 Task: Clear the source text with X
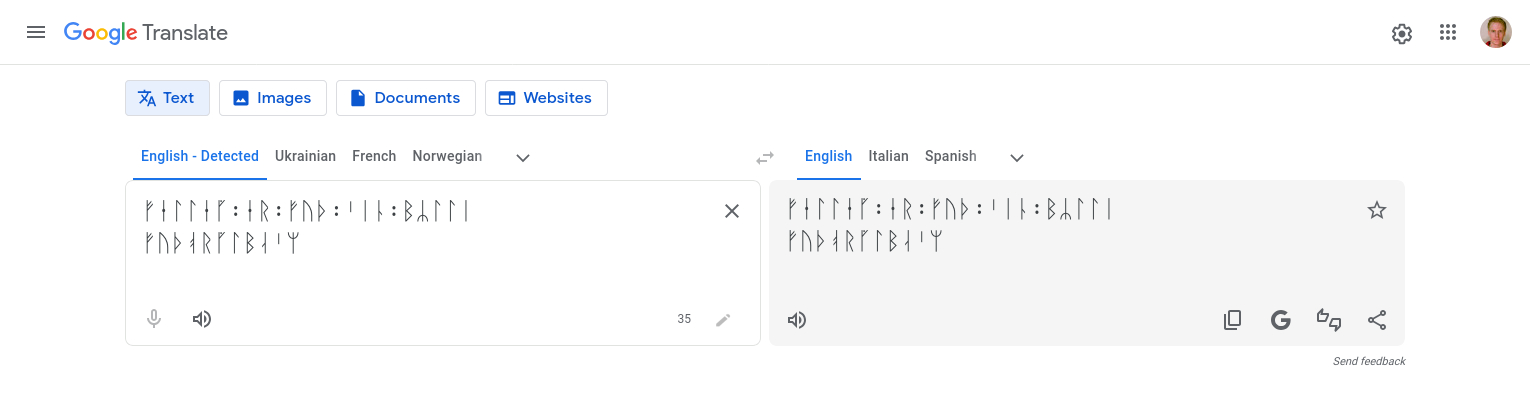[732, 211]
